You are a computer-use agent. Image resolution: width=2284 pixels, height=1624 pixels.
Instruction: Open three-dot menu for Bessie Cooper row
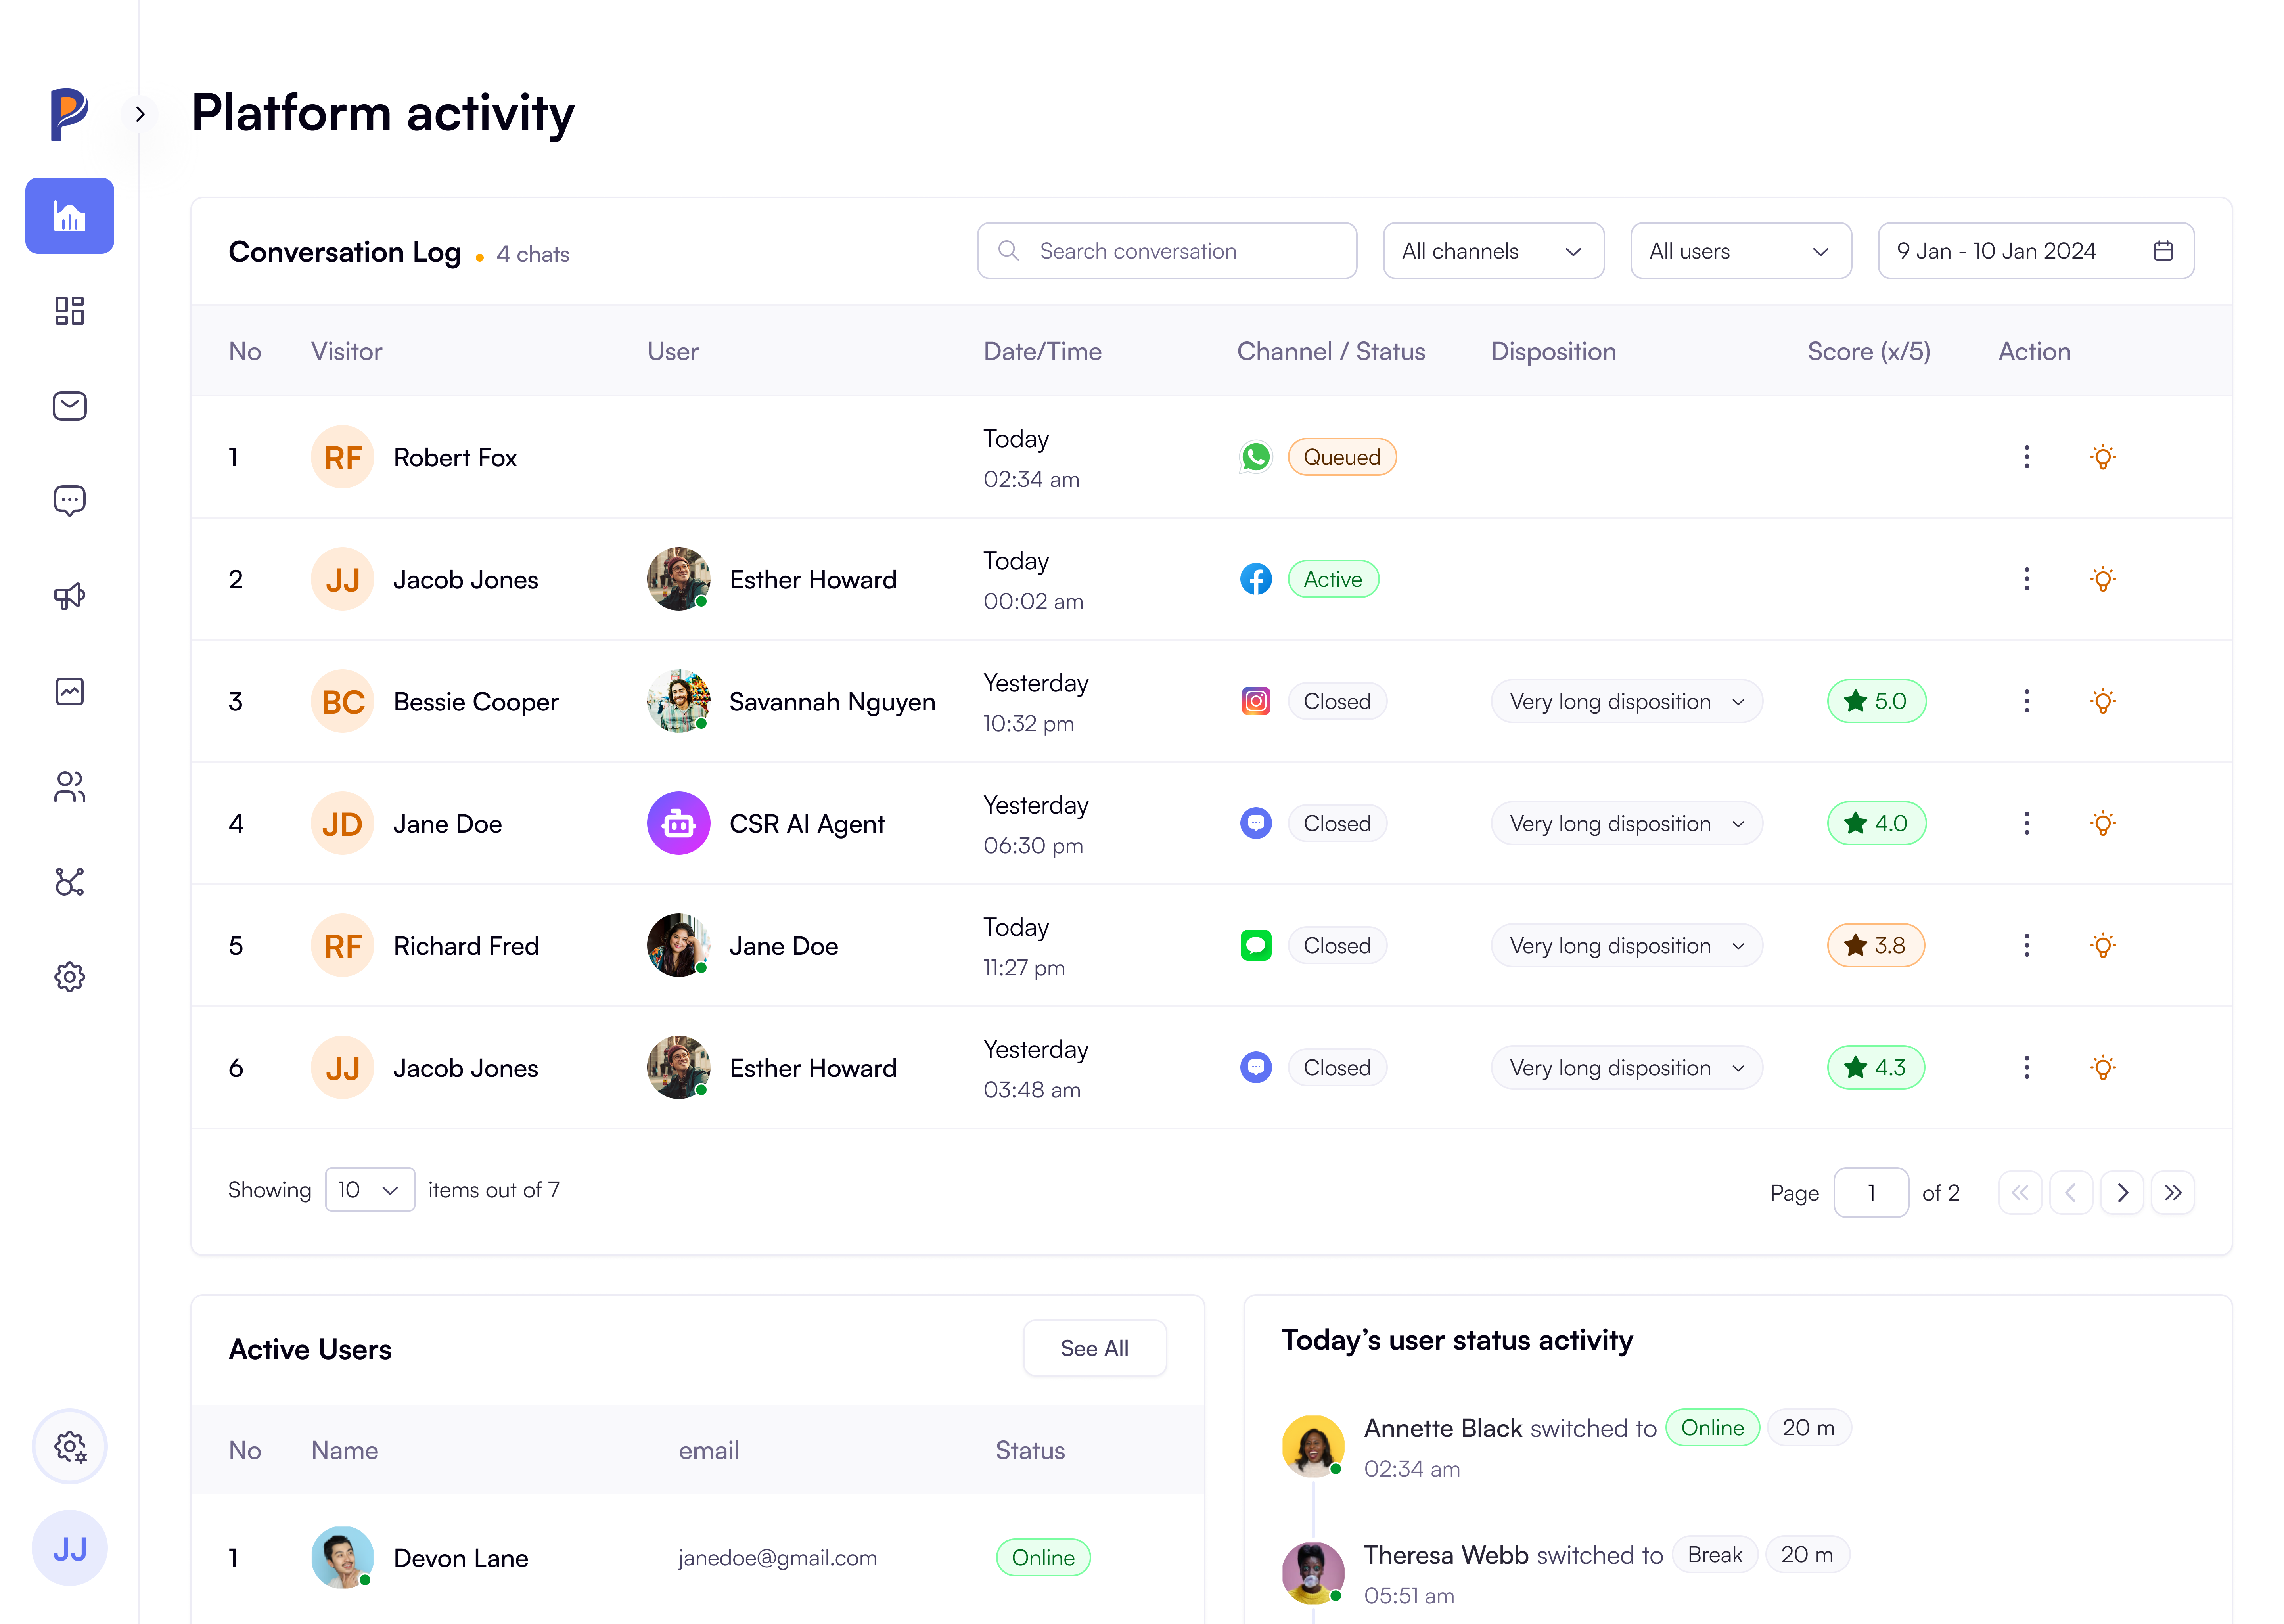[x=2026, y=701]
